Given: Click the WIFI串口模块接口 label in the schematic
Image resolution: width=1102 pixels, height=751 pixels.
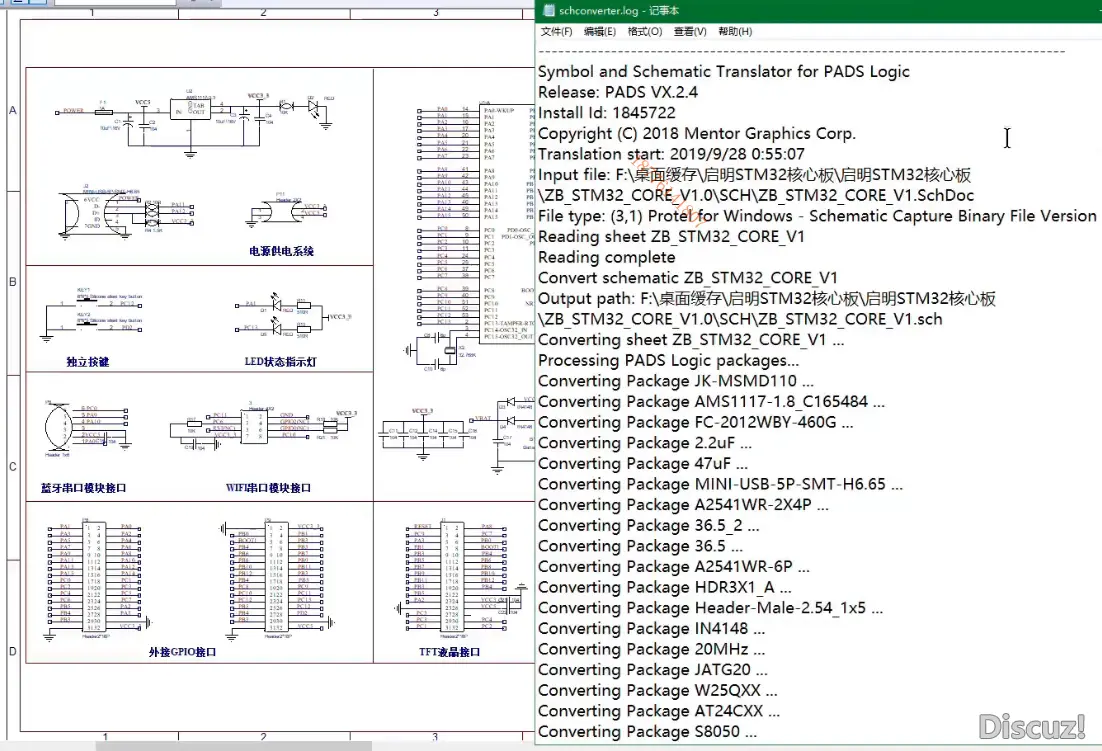Looking at the screenshot, I should 268,488.
